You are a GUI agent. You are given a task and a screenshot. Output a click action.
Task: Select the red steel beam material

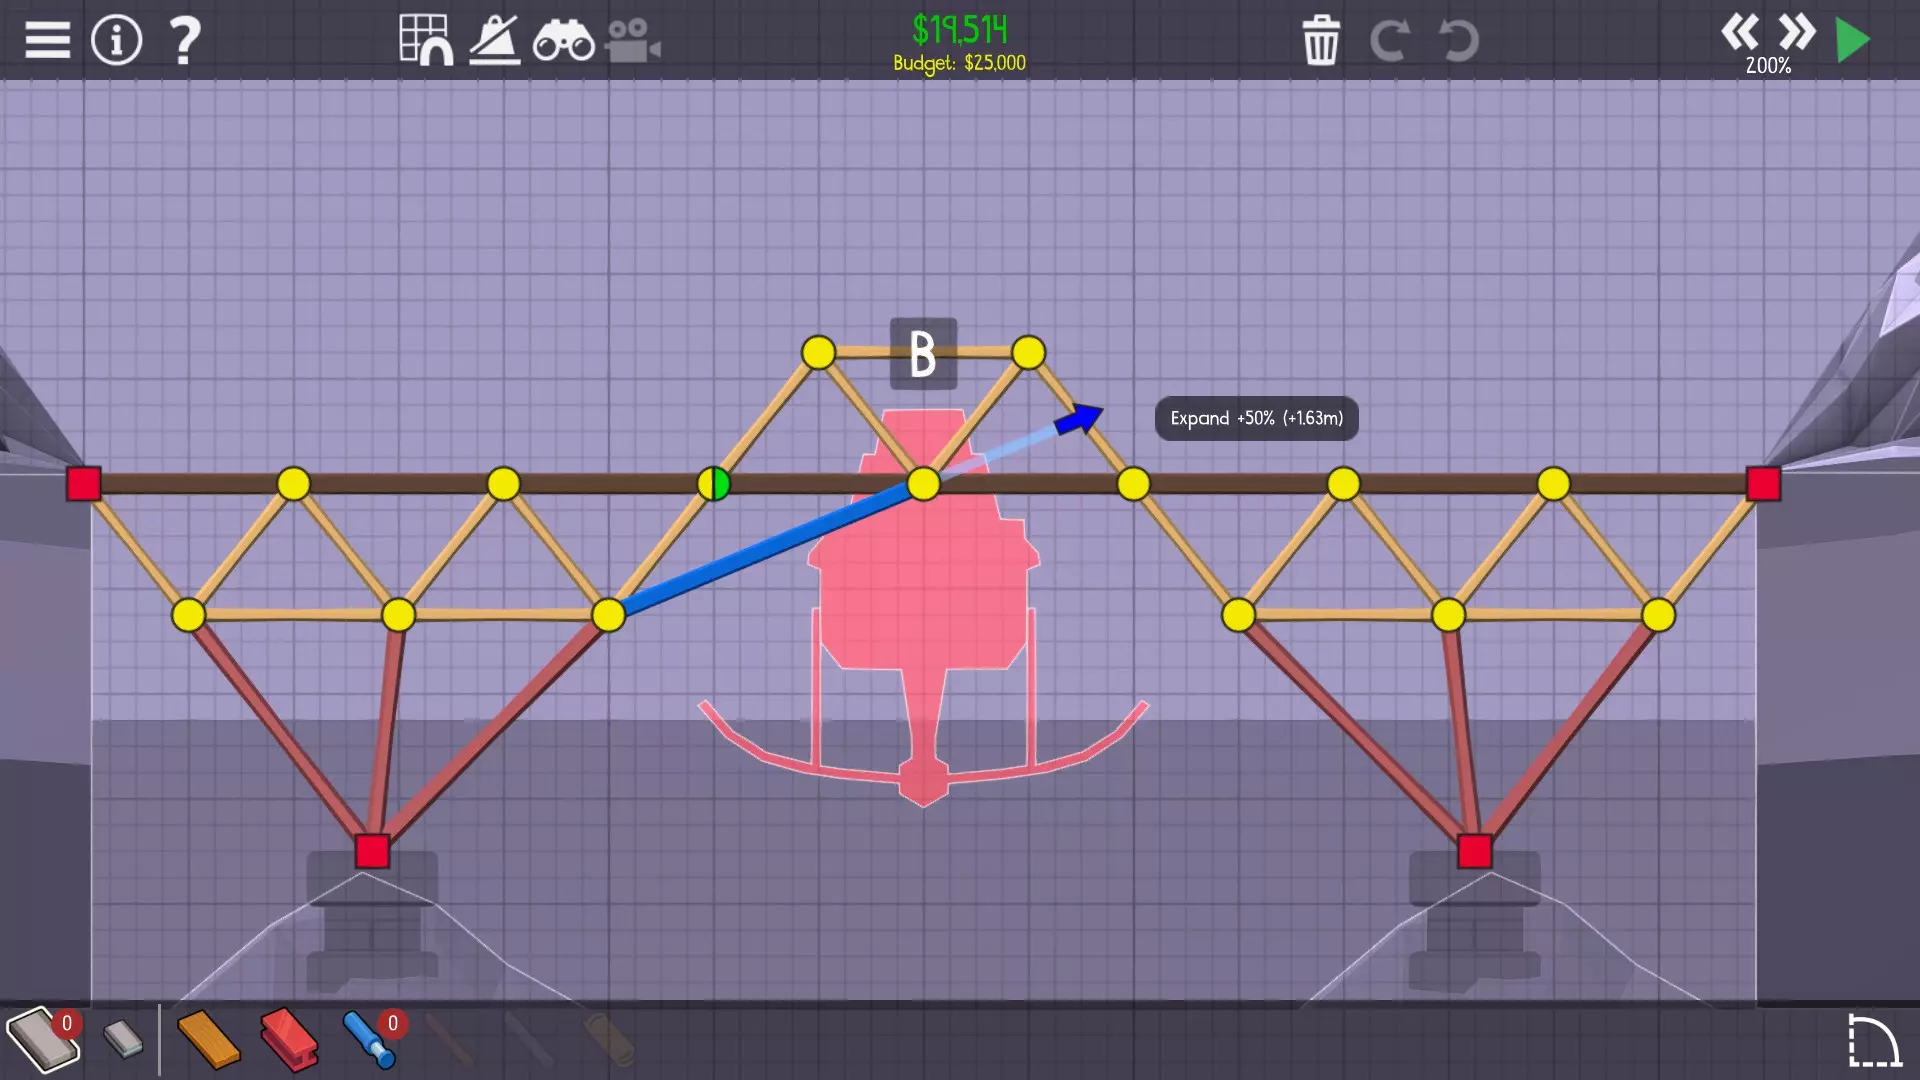coord(289,1040)
